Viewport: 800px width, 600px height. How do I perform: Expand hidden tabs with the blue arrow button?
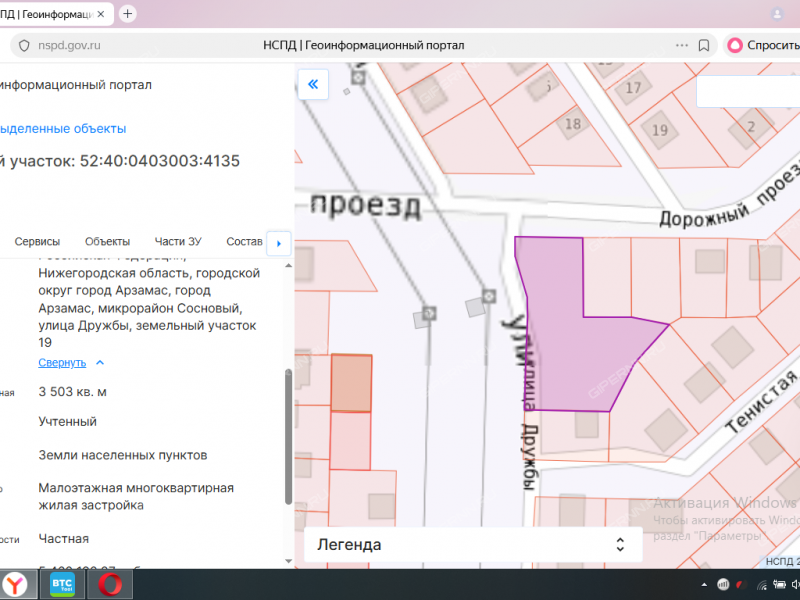[x=279, y=243]
